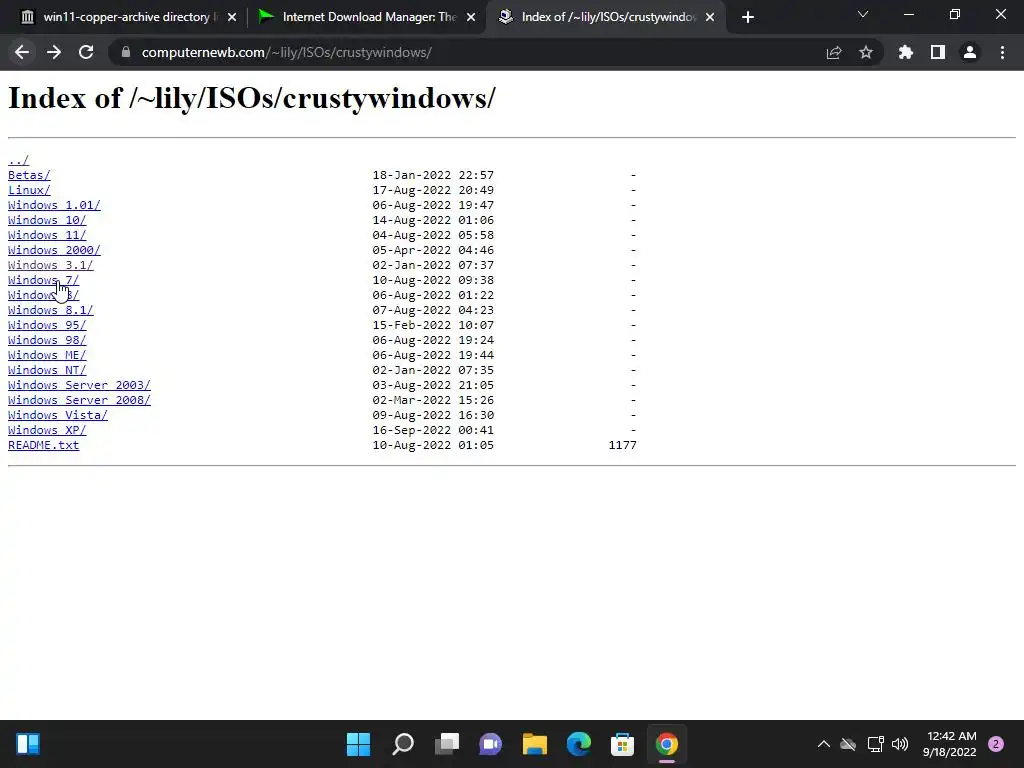The height and width of the screenshot is (768, 1024).
Task: Open Microsoft Store from the taskbar
Action: [x=622, y=744]
